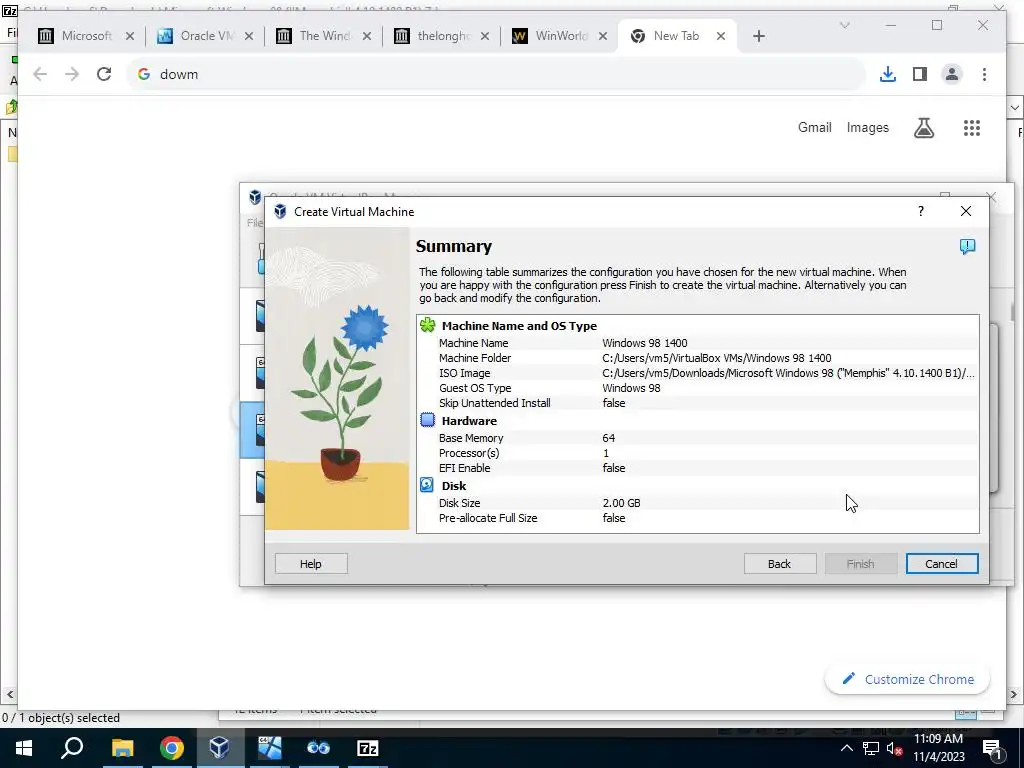The width and height of the screenshot is (1024, 768).
Task: Toggle expert mode icon in the Summary dialog
Action: point(967,246)
